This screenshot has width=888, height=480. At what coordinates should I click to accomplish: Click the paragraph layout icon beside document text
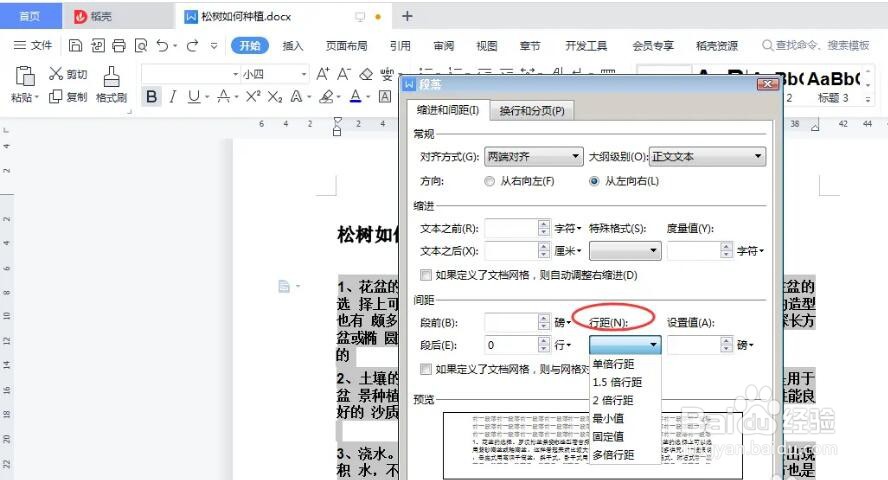[x=284, y=286]
